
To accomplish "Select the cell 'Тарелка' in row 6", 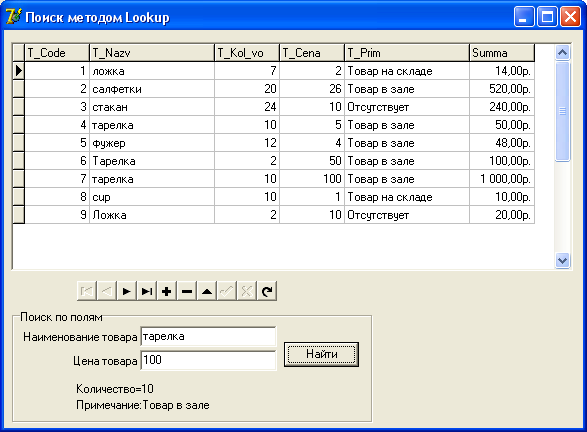I will 152,161.
